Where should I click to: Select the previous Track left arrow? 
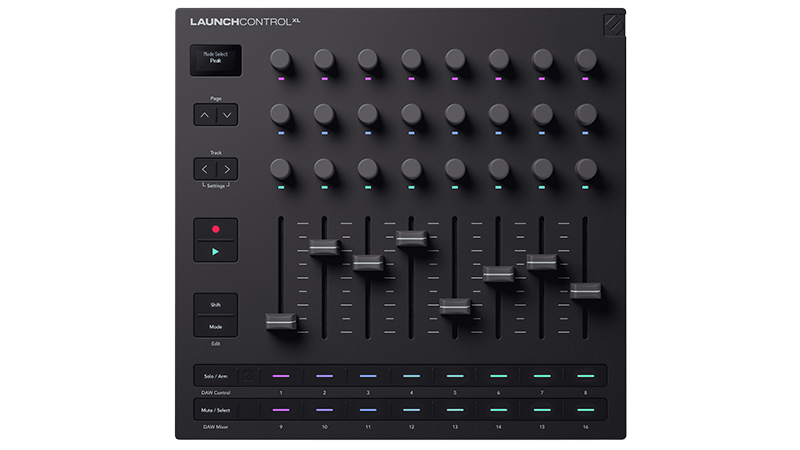click(205, 169)
